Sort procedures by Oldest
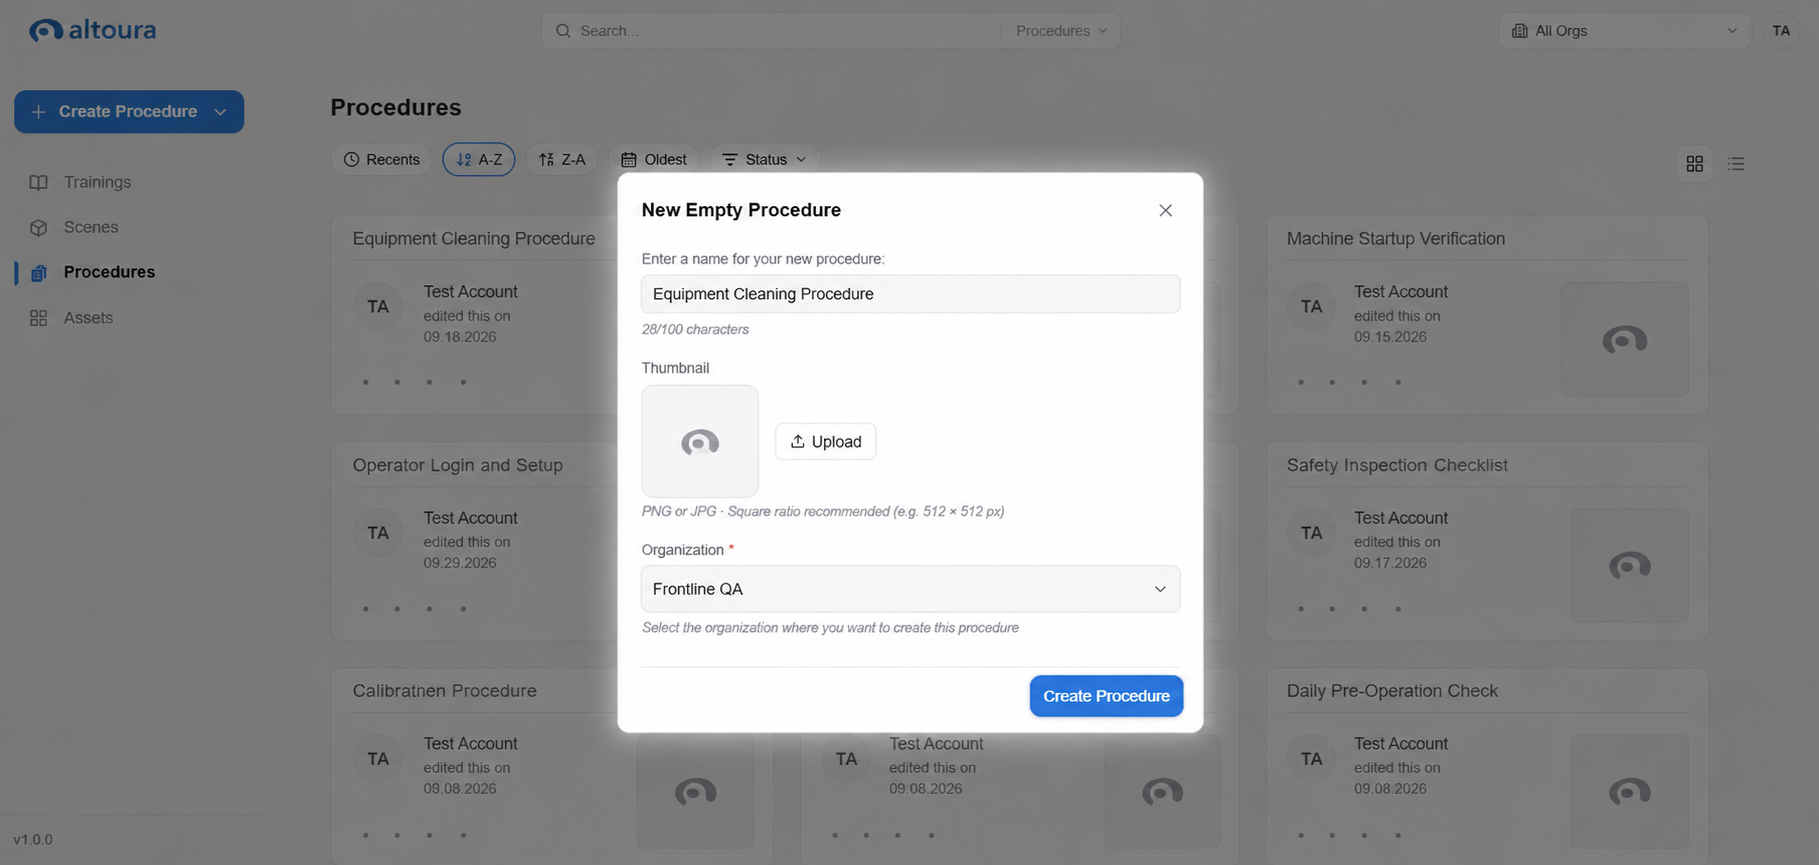 tap(654, 160)
